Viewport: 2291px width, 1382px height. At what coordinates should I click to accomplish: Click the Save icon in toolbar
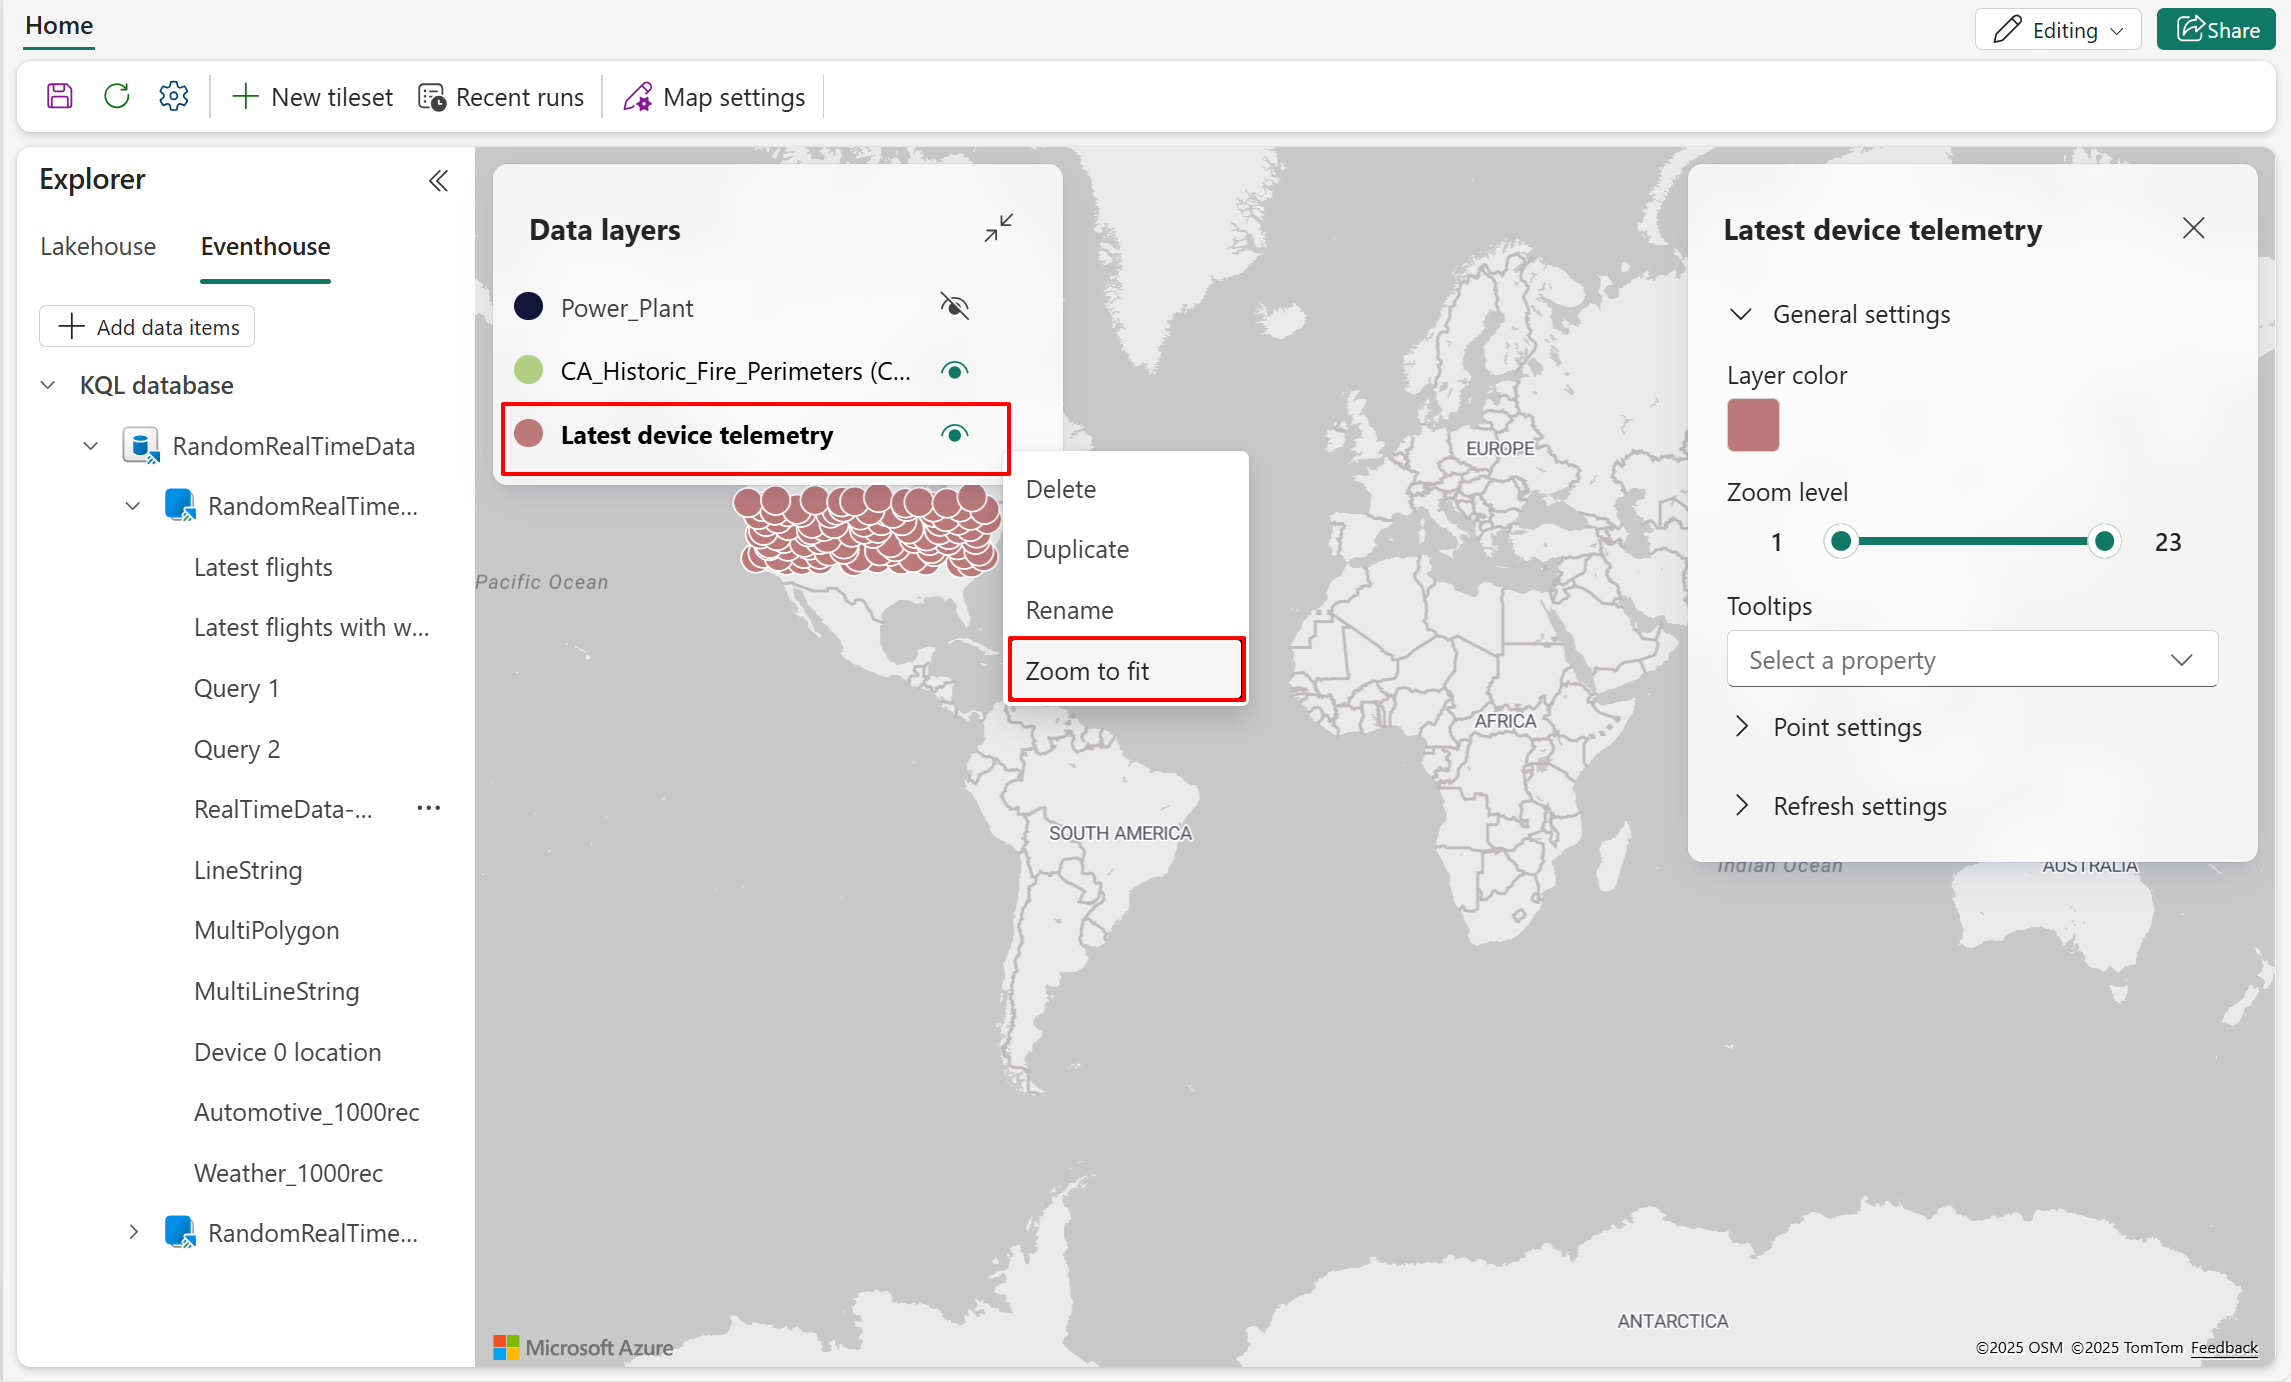(x=60, y=97)
